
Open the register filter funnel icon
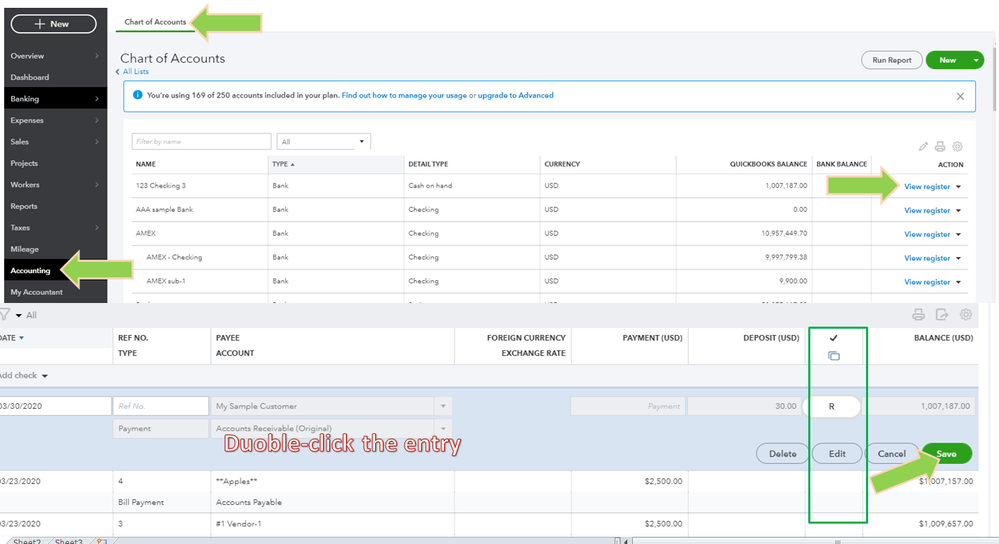pos(4,315)
